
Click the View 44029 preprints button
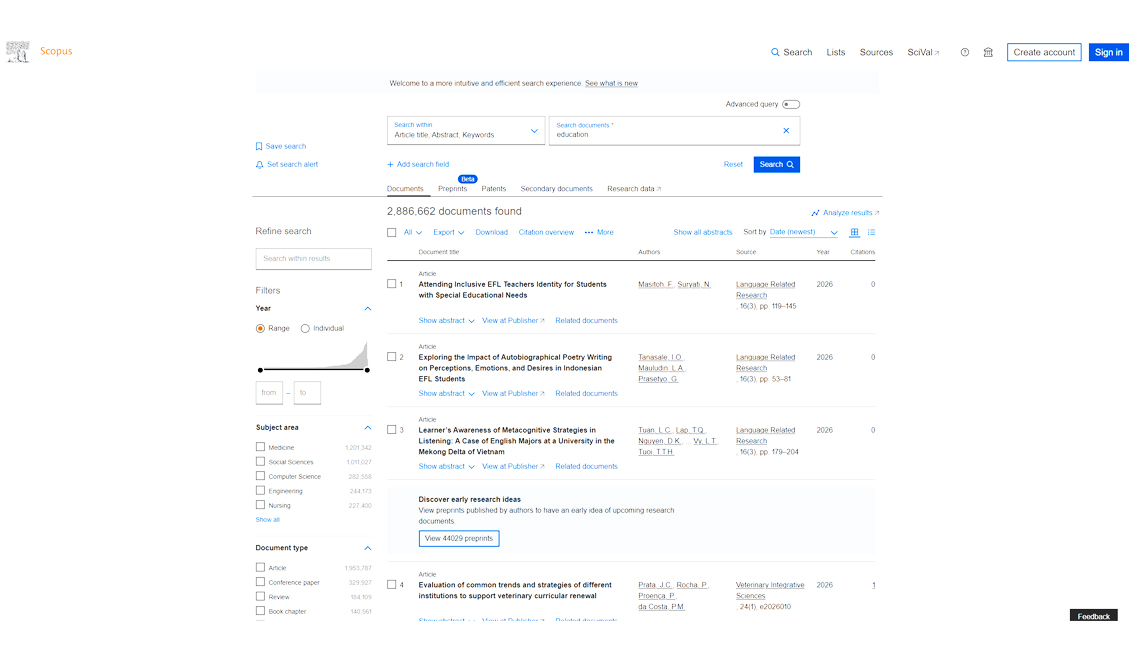click(x=459, y=538)
